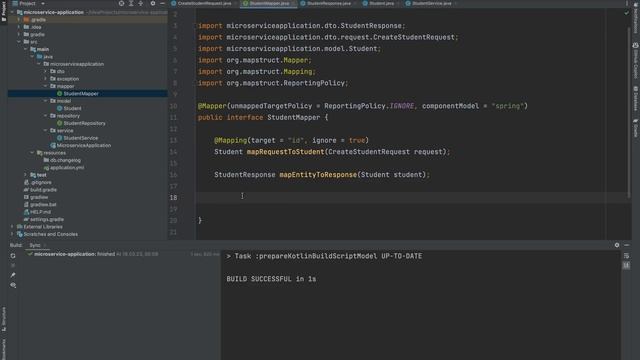Hide the Project tool window

coord(162,3)
